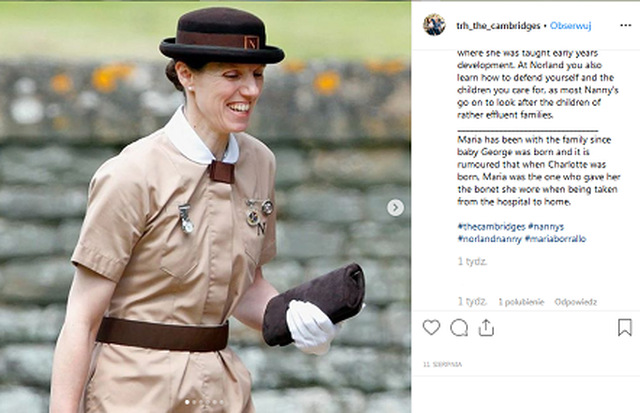Open #mariaborrallo hashtag link

coord(555,239)
